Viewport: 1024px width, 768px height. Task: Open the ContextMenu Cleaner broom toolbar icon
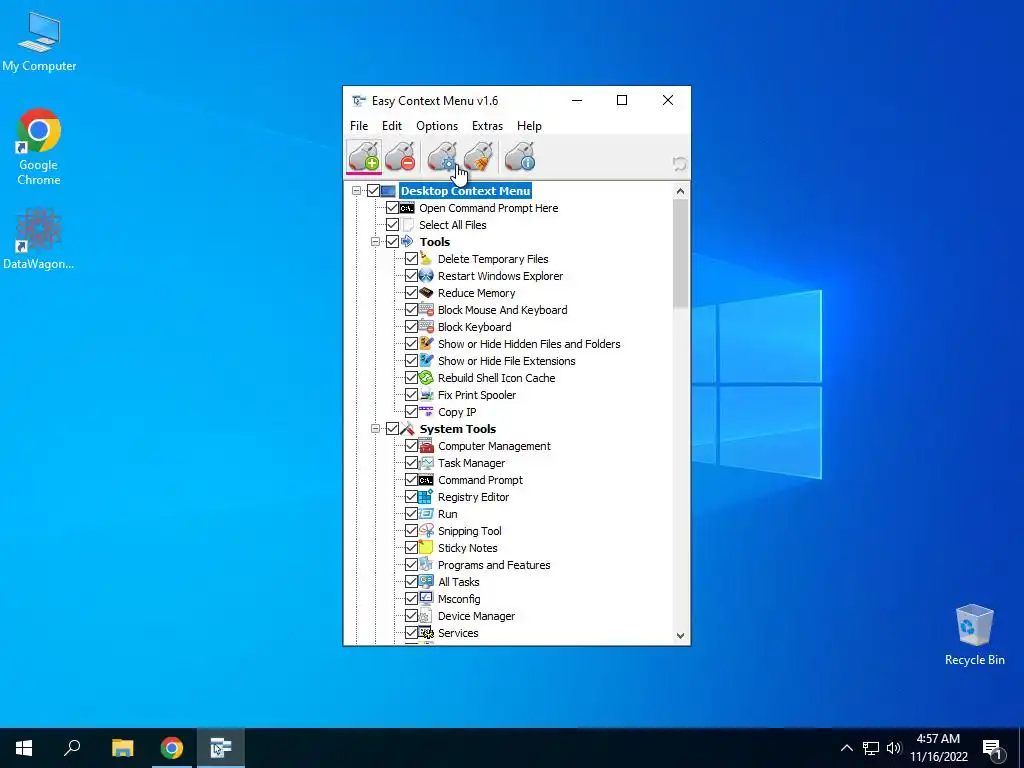point(478,157)
